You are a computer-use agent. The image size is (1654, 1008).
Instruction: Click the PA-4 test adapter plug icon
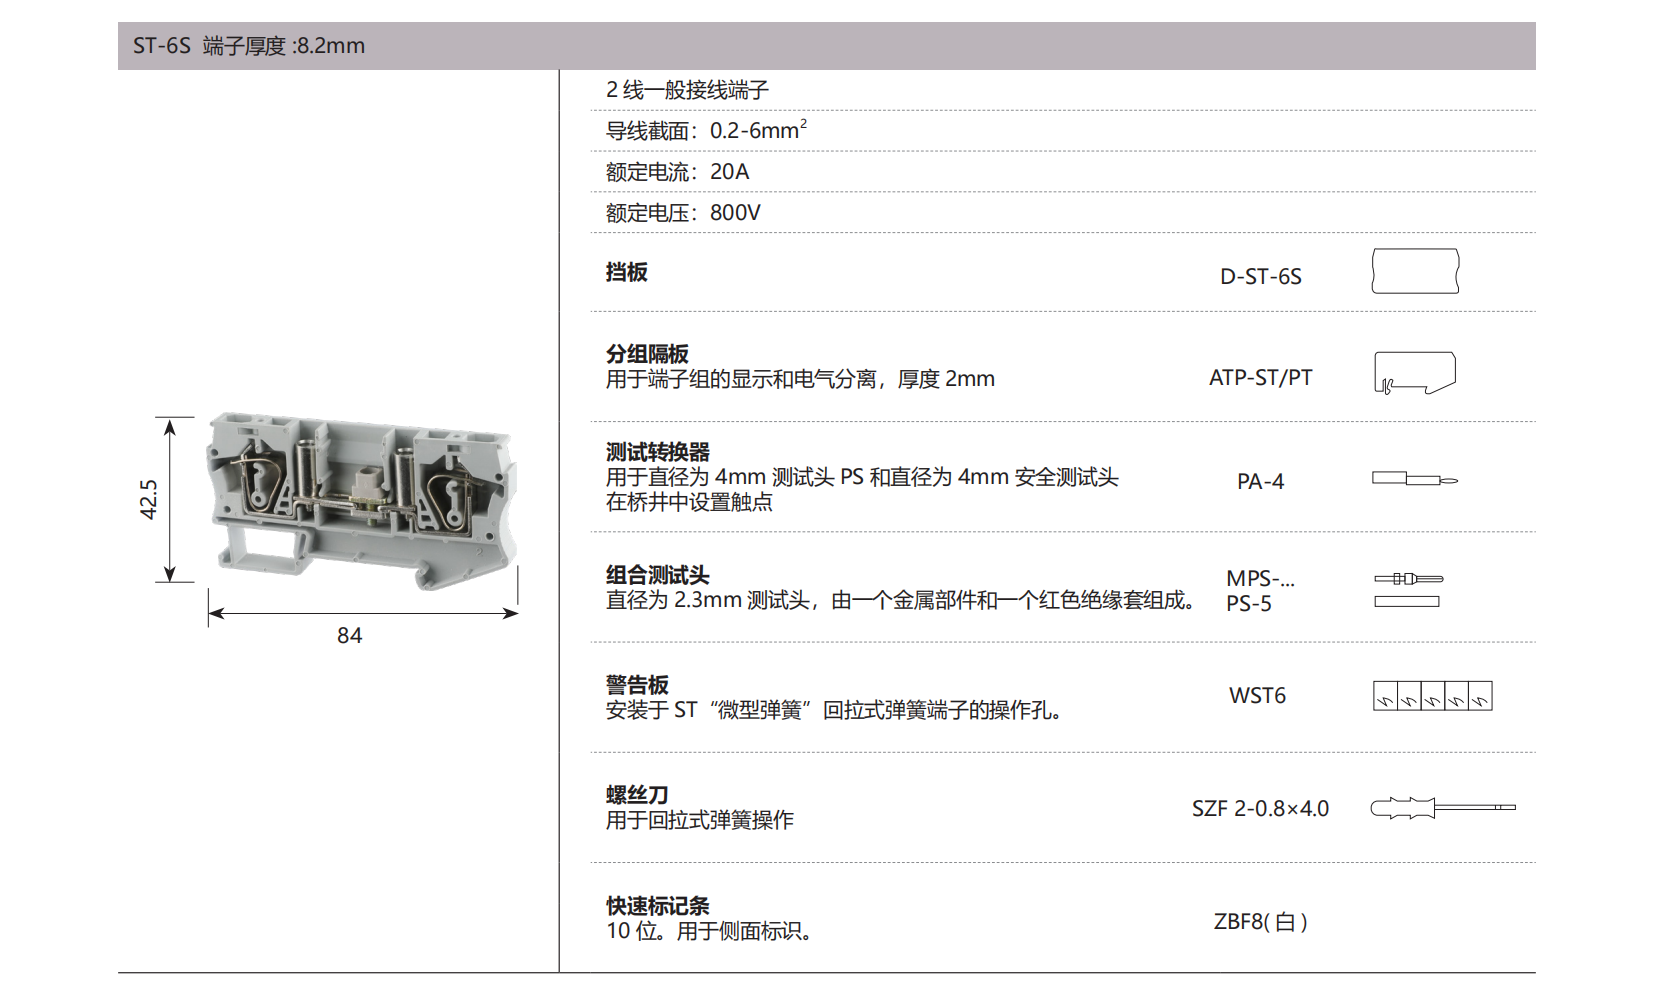(x=1412, y=480)
